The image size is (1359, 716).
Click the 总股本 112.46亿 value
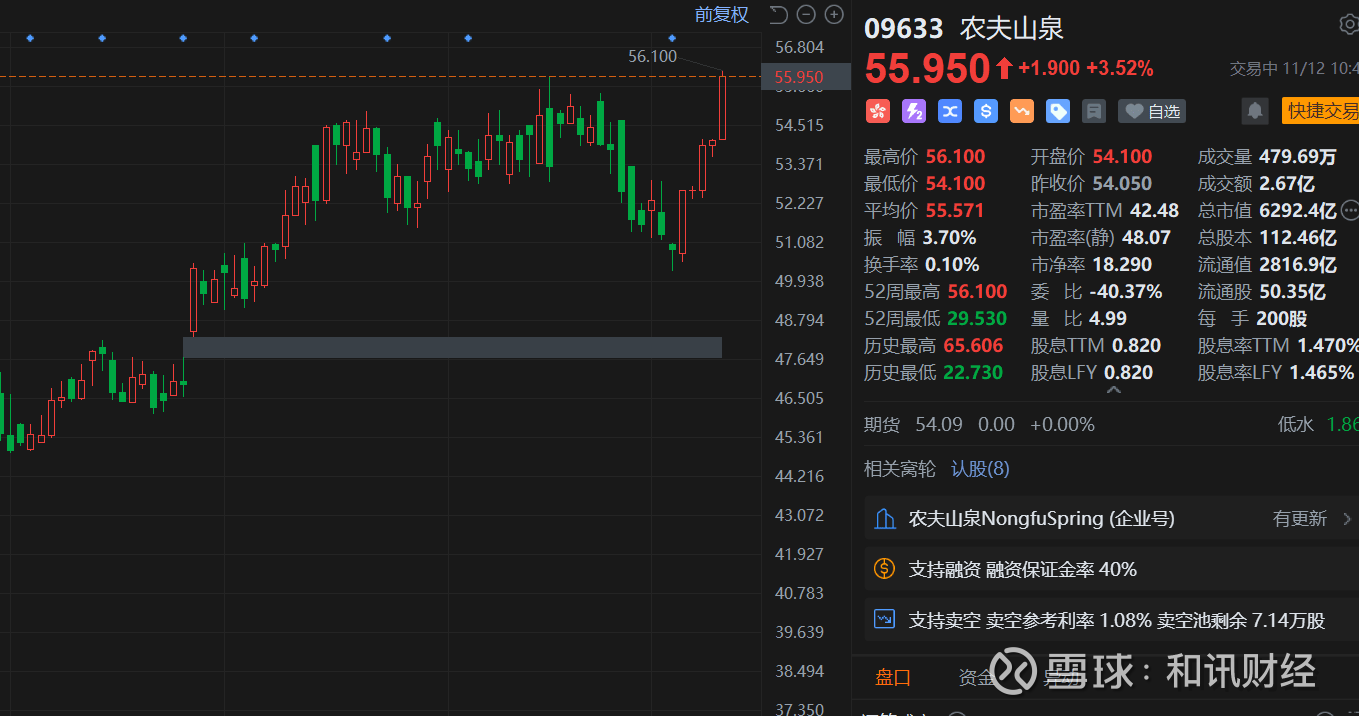(x=1298, y=237)
